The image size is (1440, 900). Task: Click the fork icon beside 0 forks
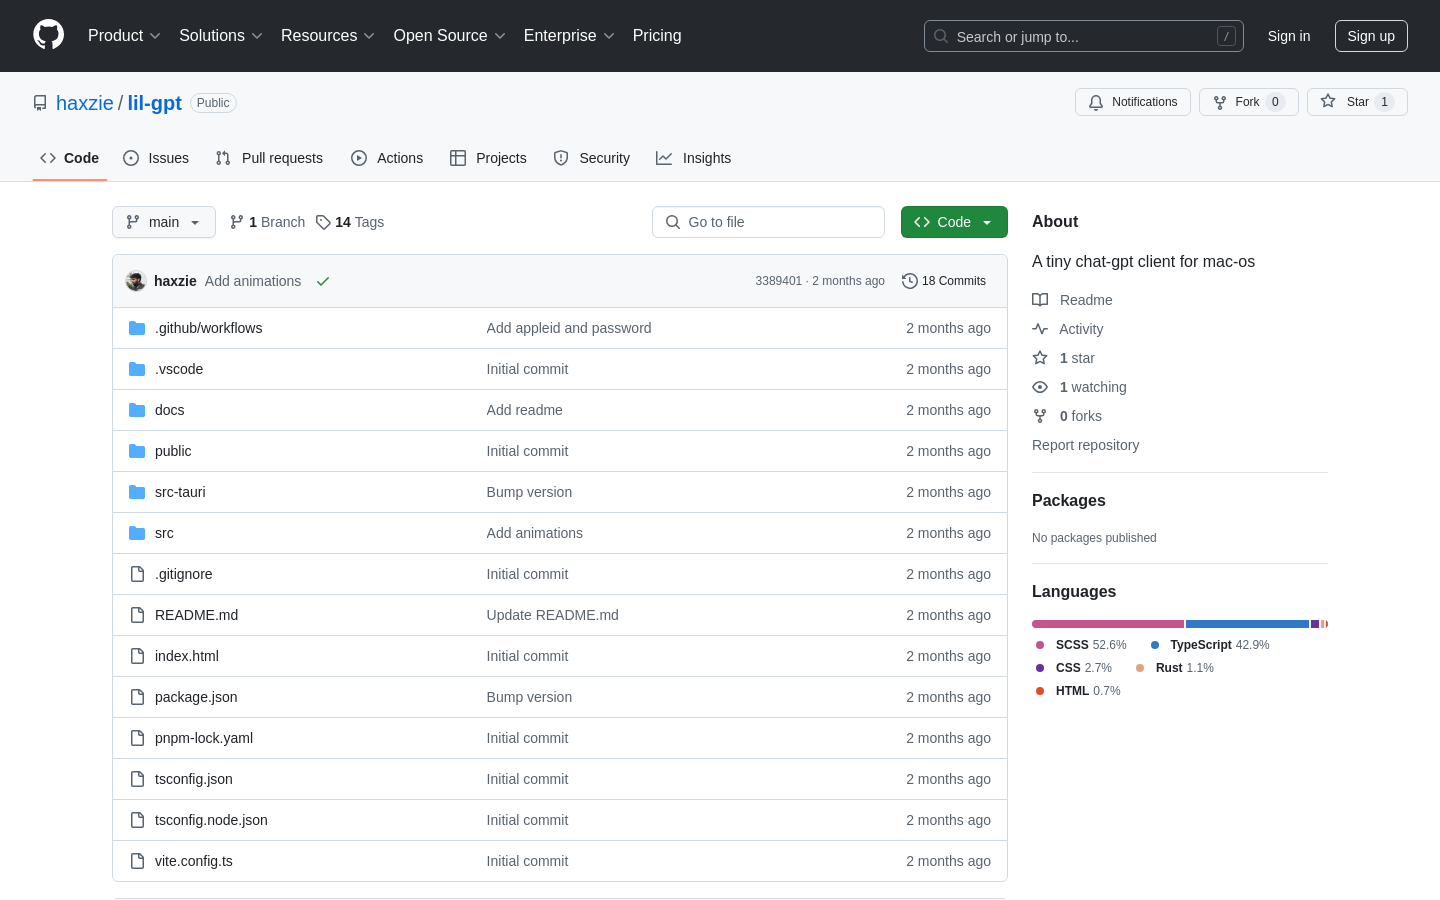point(1040,416)
